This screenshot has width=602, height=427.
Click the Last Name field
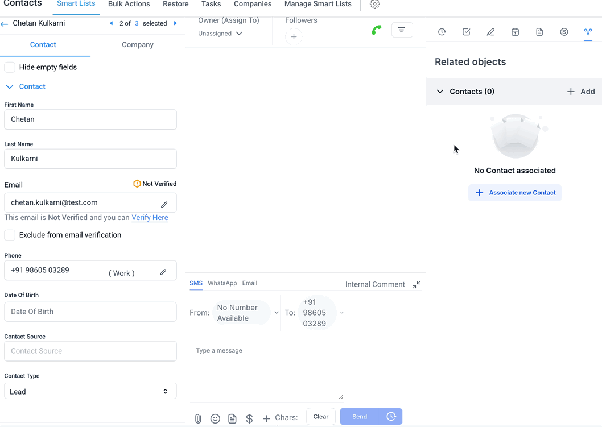coord(91,159)
